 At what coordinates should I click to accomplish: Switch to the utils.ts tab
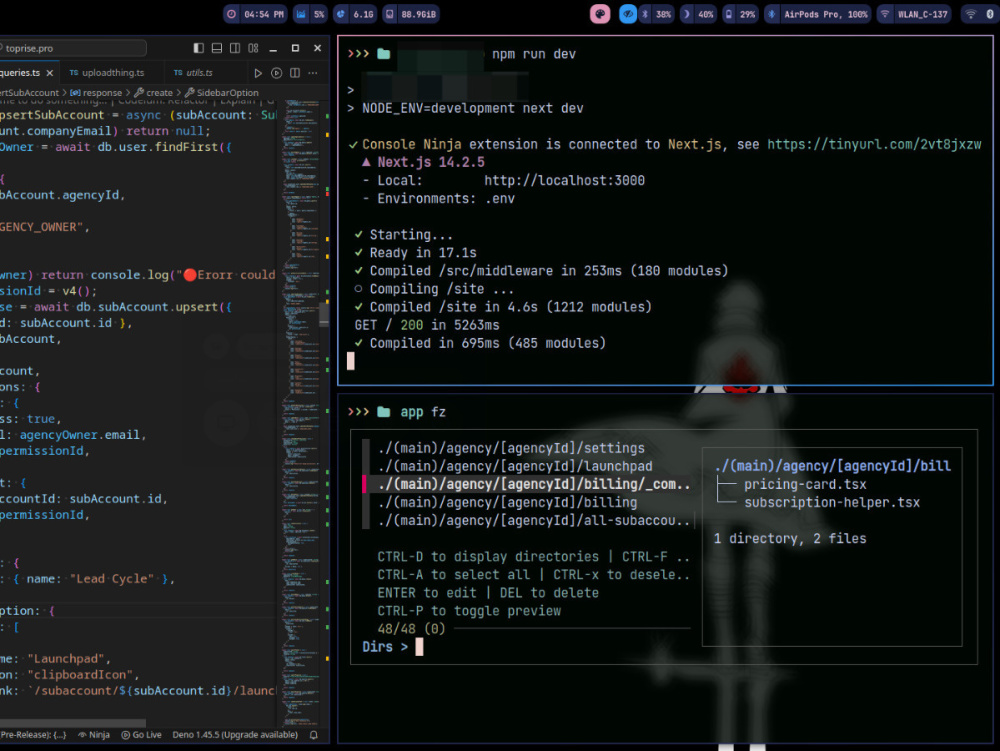pos(194,73)
